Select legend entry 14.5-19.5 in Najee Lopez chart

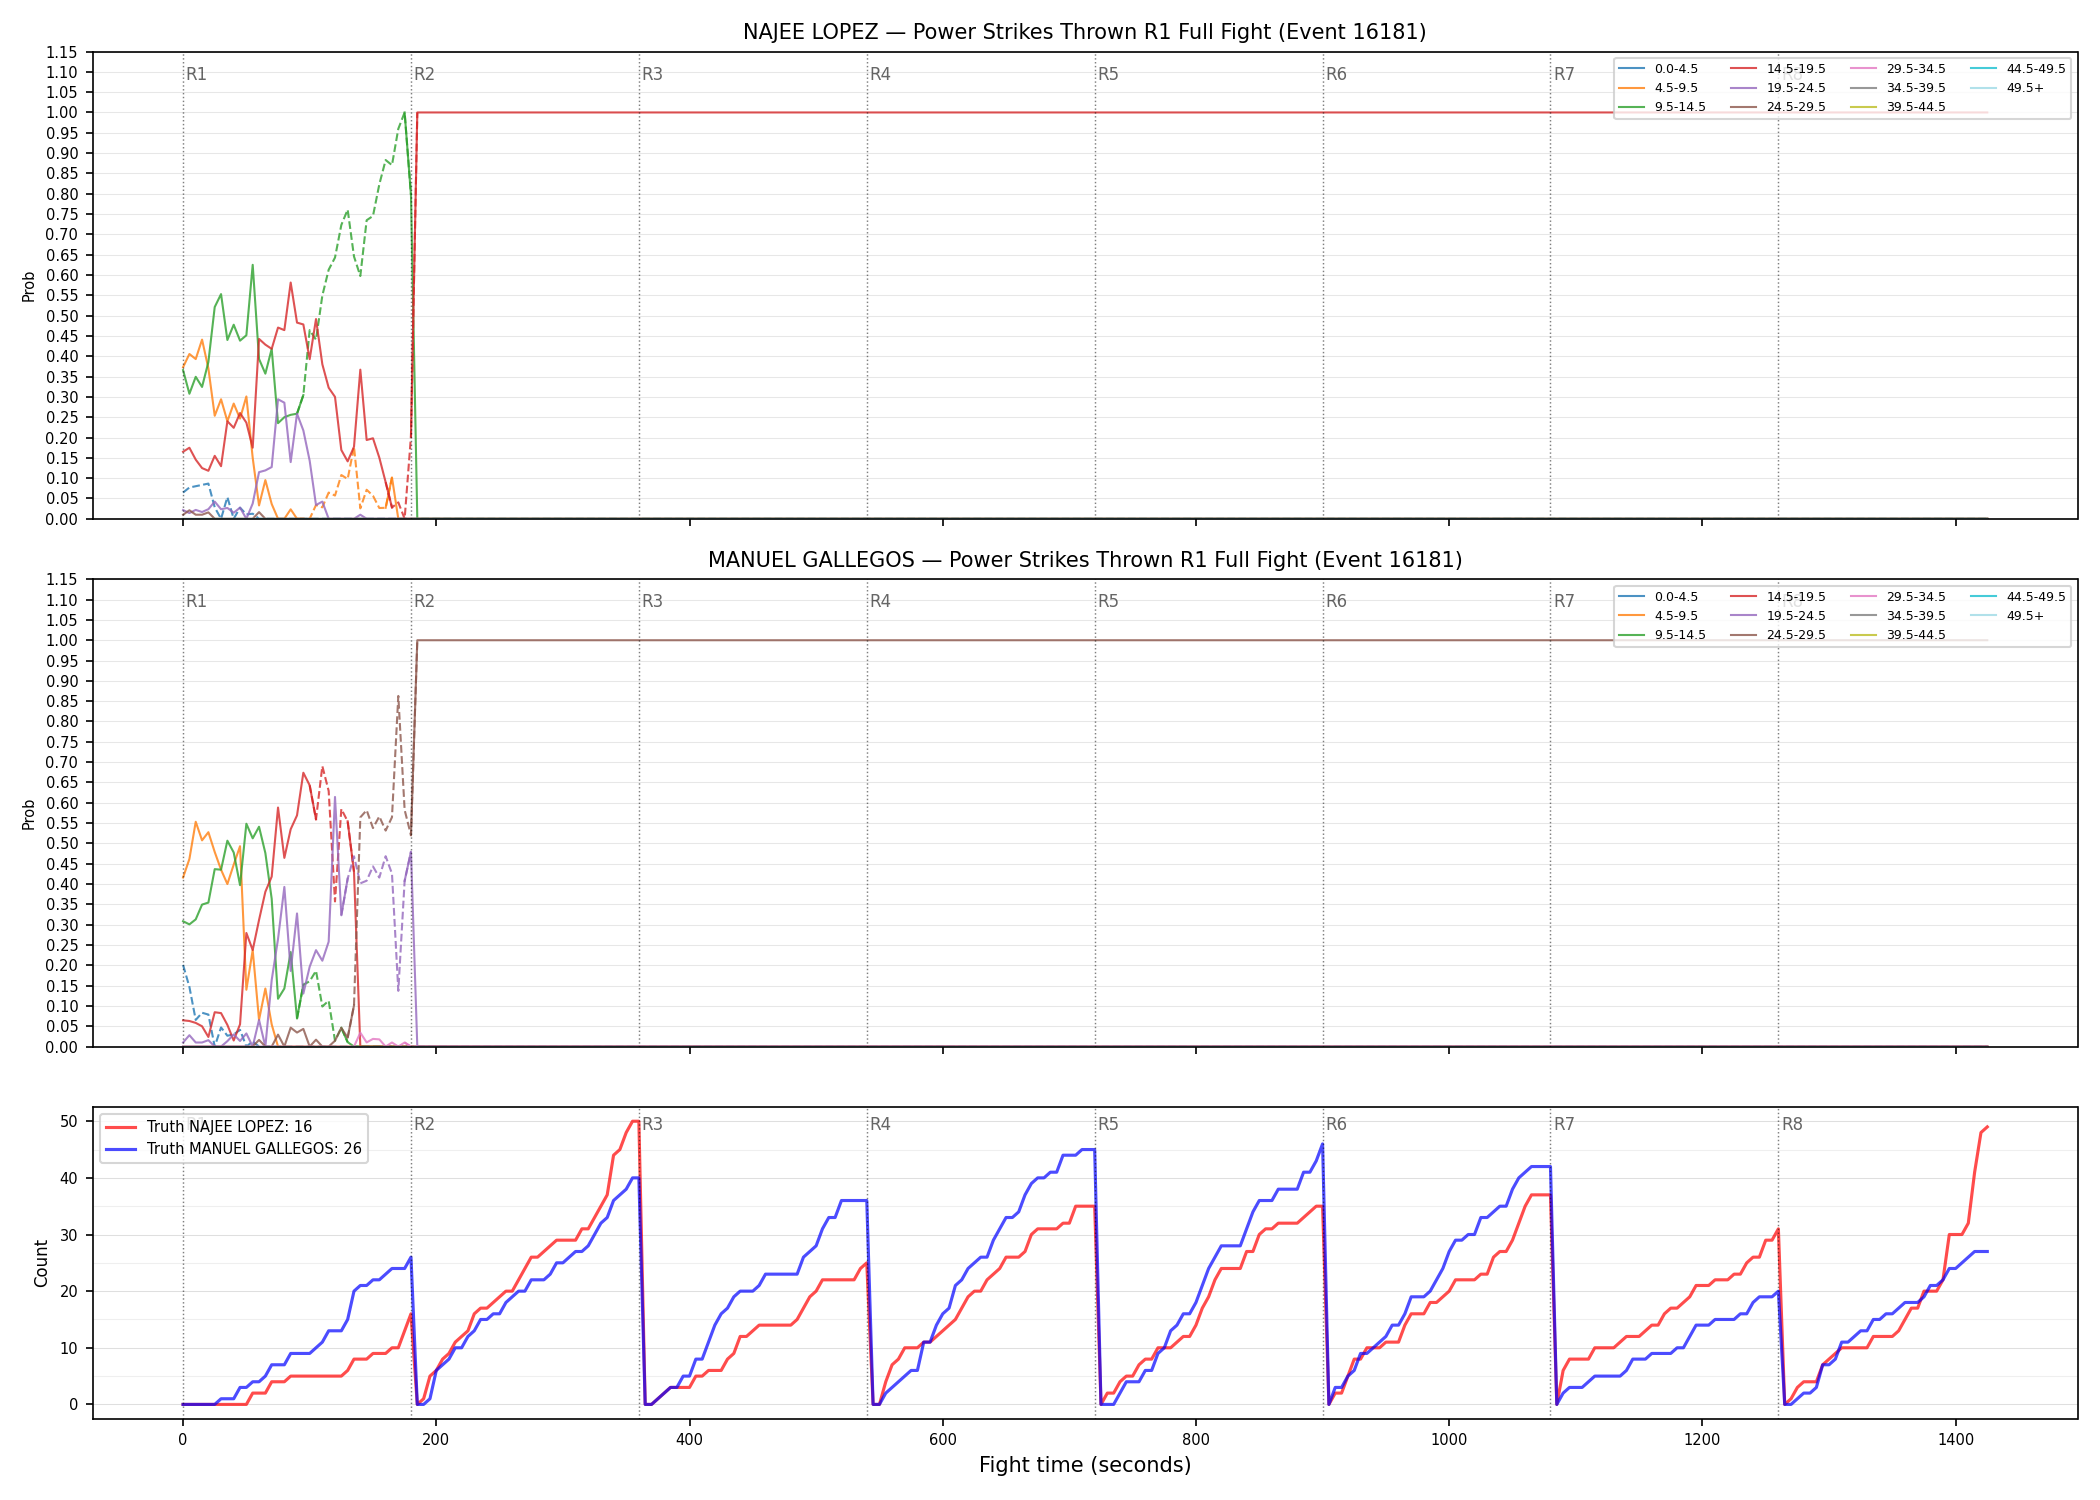tap(1778, 69)
